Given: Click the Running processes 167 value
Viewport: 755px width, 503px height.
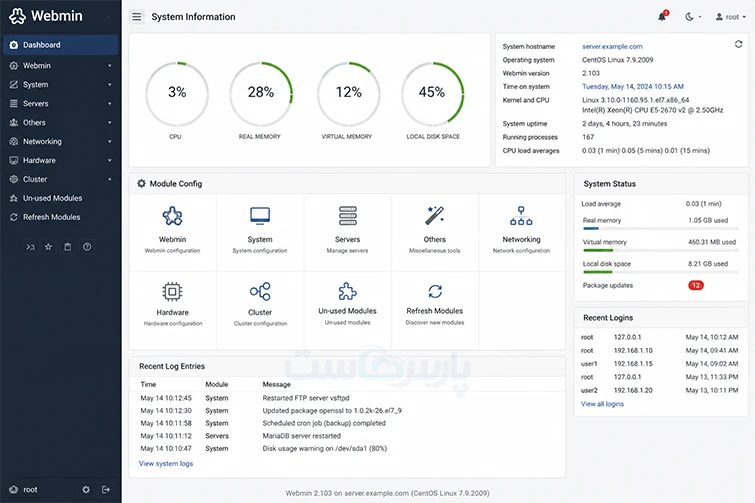Looking at the screenshot, I should (588, 137).
